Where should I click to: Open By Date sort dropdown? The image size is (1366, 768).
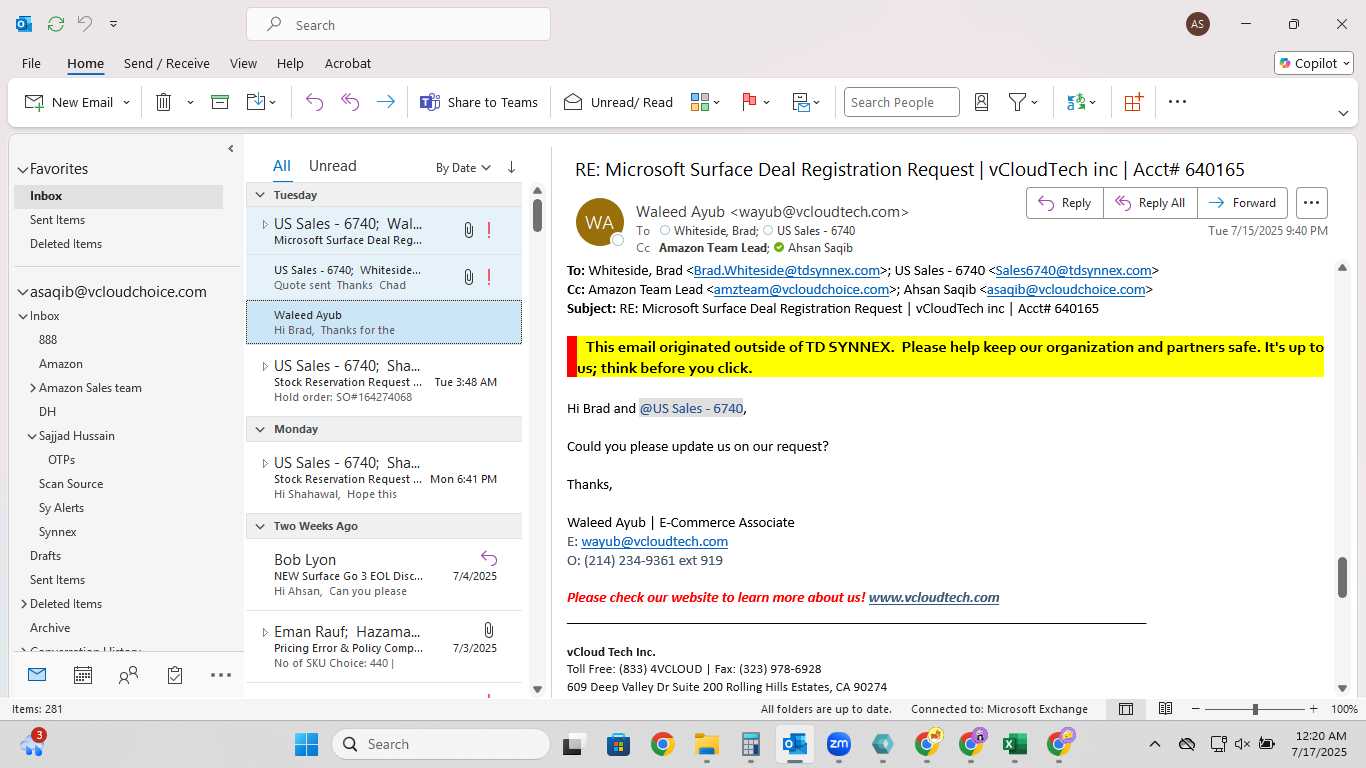463,168
